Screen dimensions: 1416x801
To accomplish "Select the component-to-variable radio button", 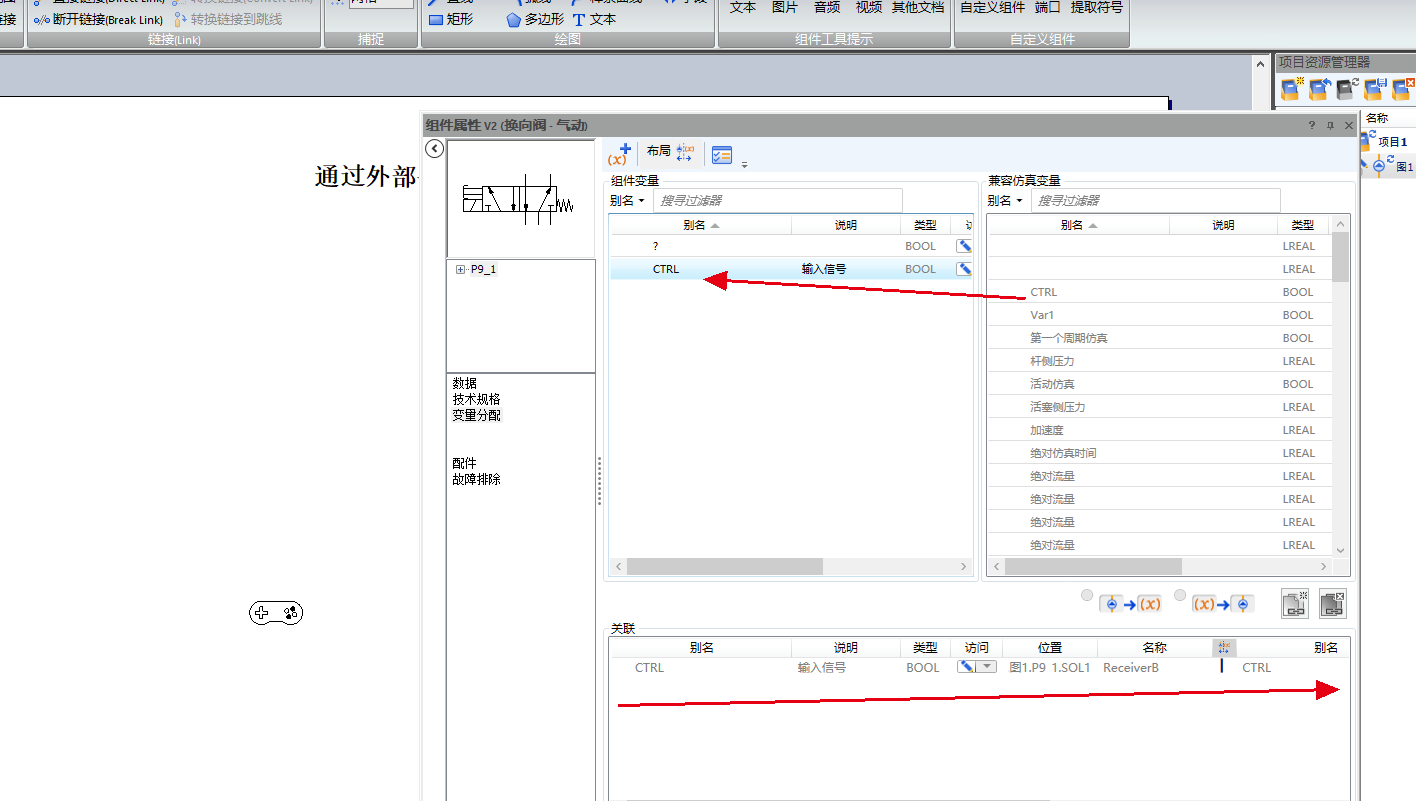I will pyautogui.click(x=1088, y=595).
